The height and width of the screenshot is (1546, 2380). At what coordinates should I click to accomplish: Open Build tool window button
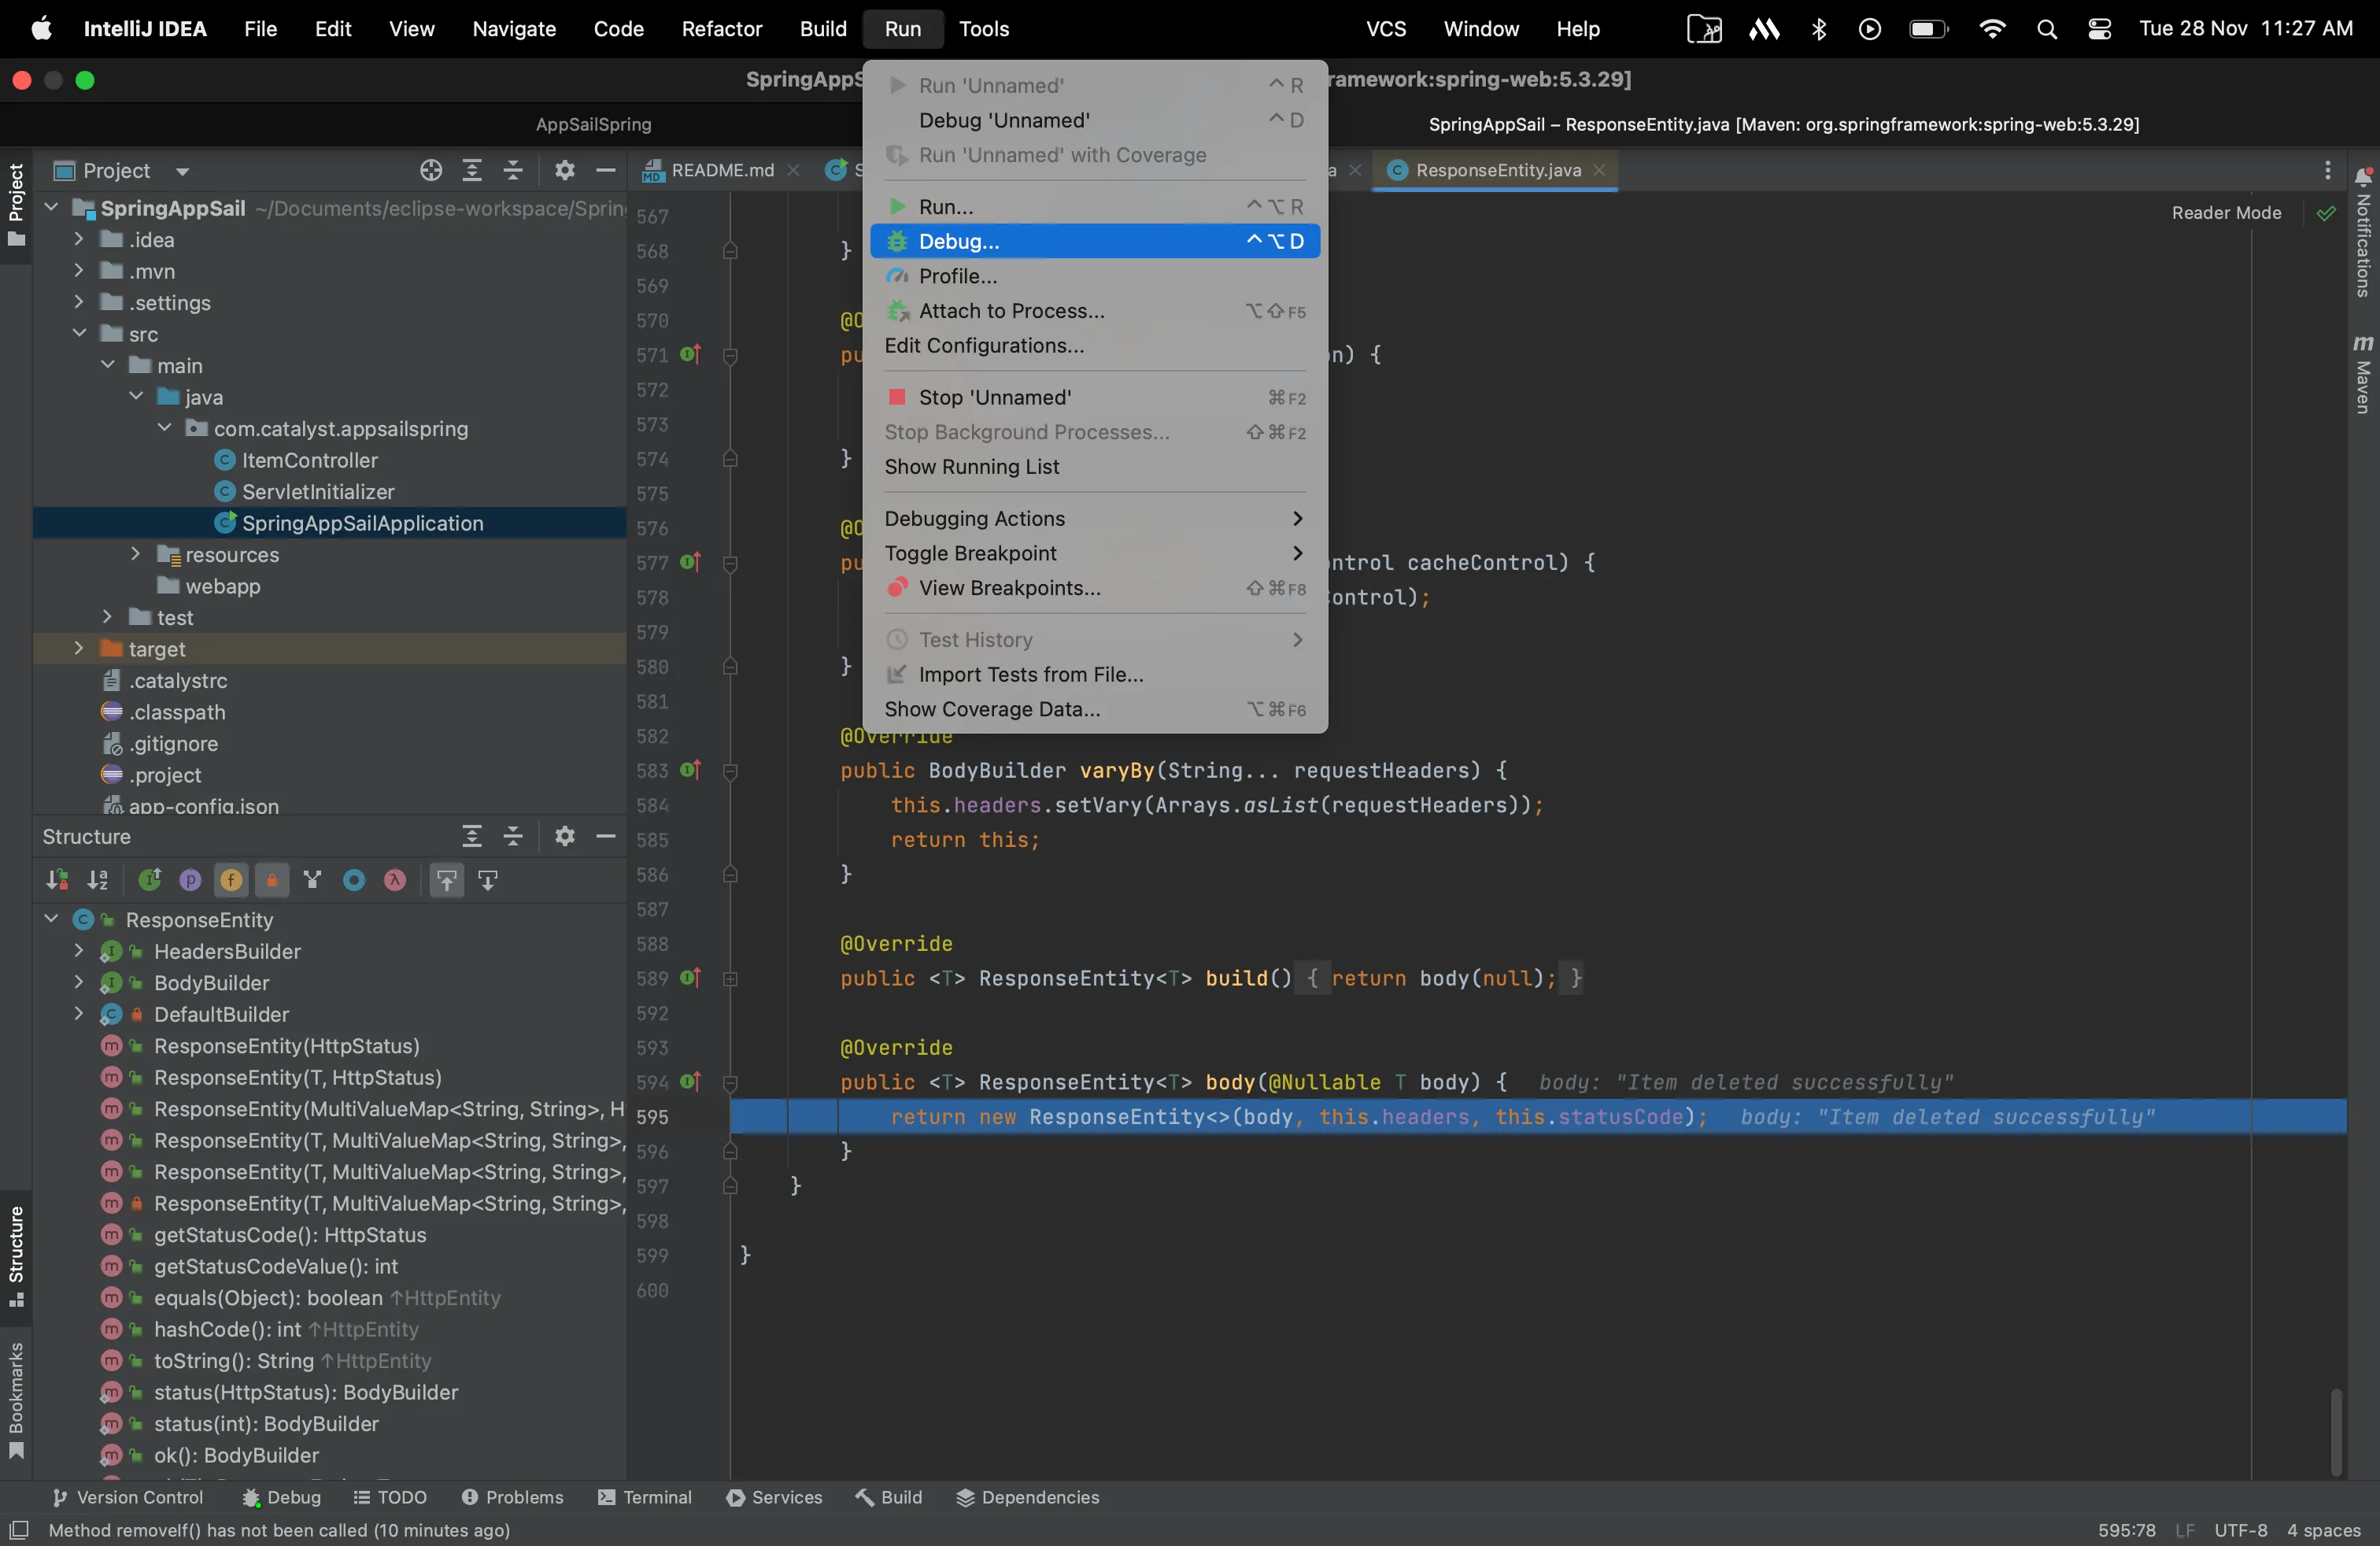click(889, 1497)
